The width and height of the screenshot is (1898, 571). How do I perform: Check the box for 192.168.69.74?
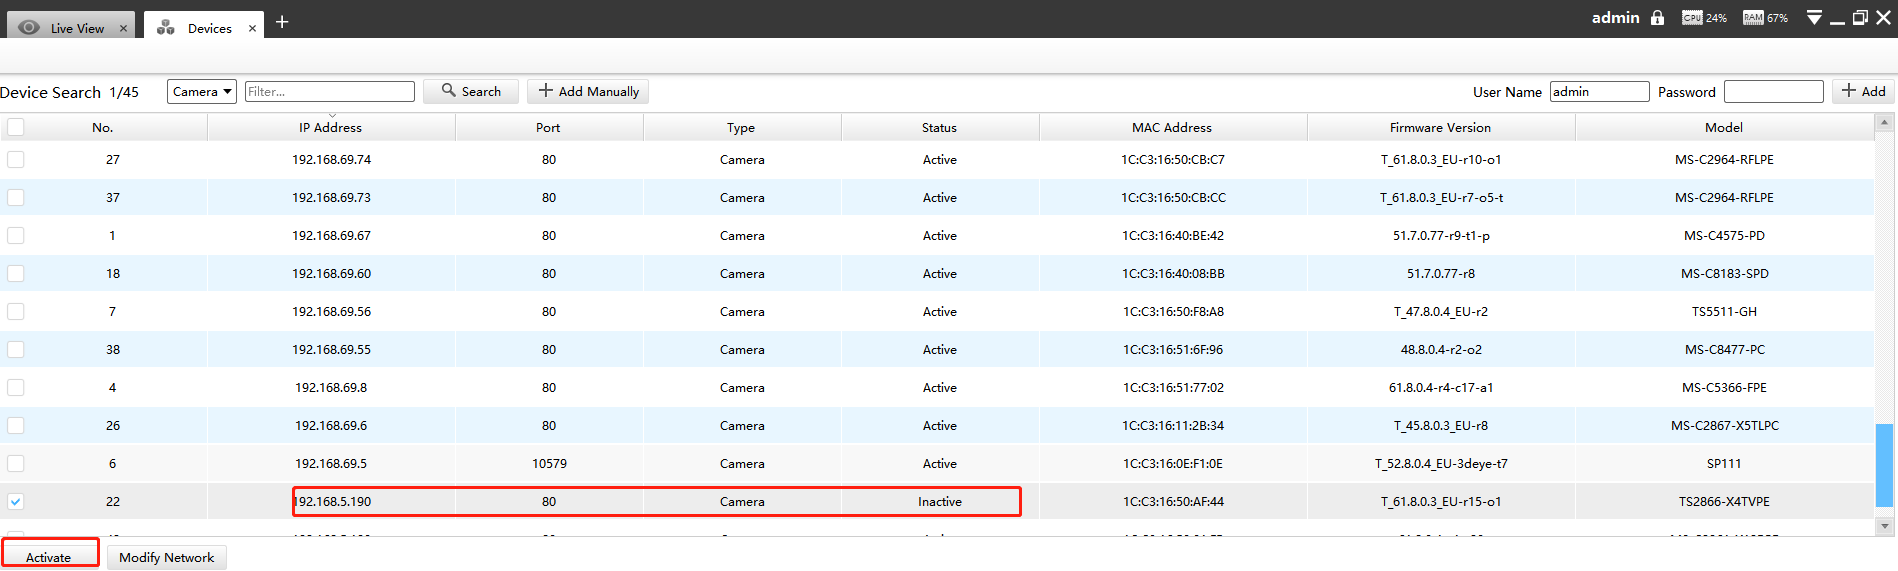[x=16, y=159]
